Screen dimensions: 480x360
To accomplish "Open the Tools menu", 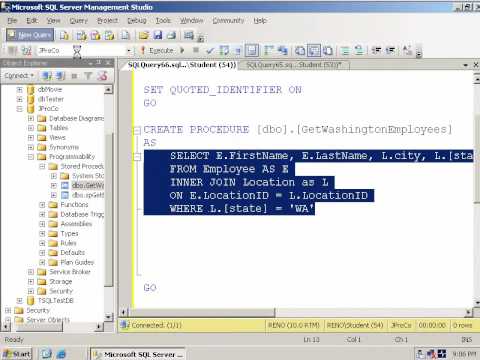I will coord(163,21).
